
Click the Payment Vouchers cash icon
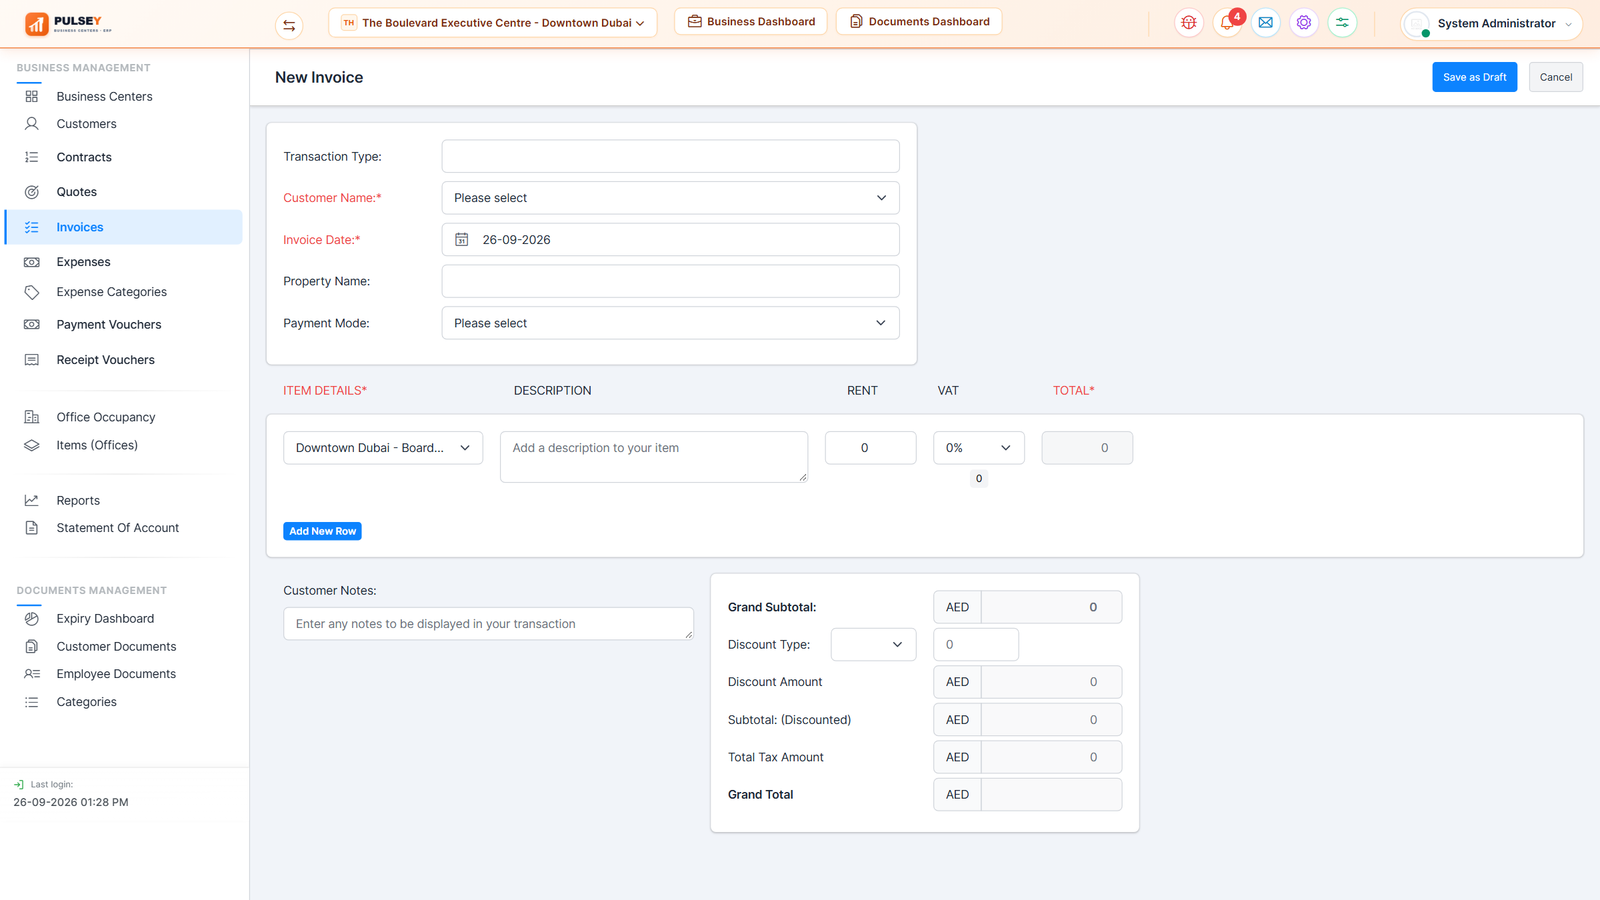[x=32, y=325]
